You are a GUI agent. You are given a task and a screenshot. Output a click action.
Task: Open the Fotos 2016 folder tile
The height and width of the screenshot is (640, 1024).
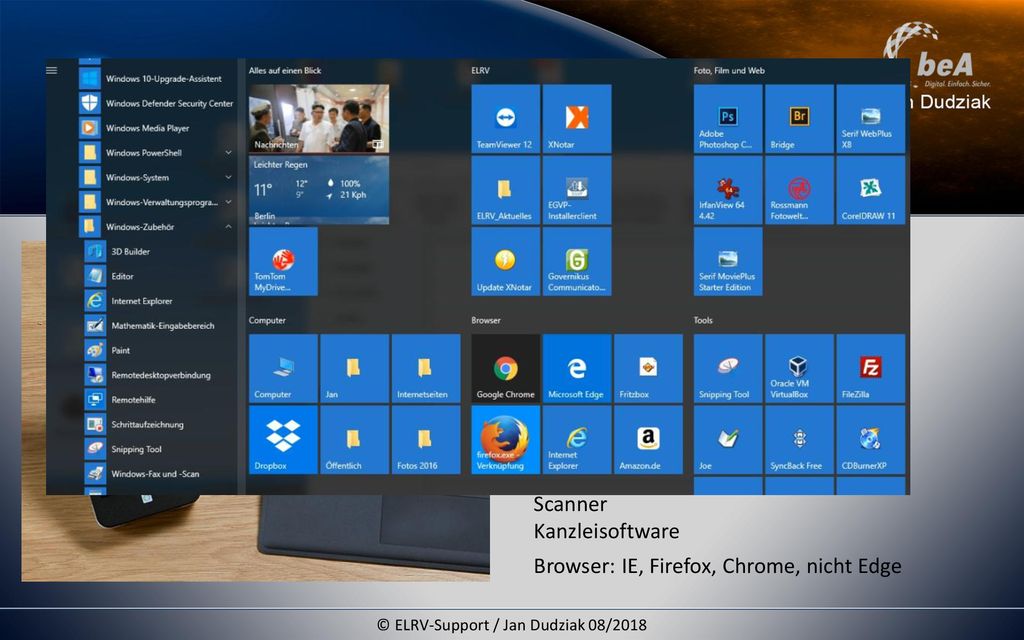(x=425, y=440)
